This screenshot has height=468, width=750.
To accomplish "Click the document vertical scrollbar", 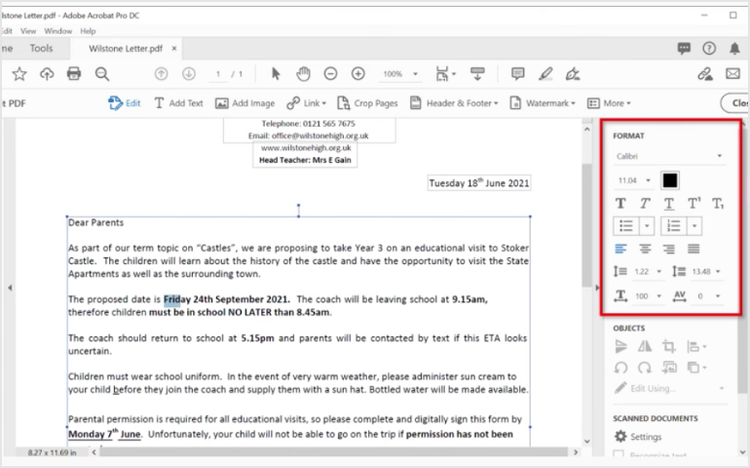I will [x=587, y=225].
